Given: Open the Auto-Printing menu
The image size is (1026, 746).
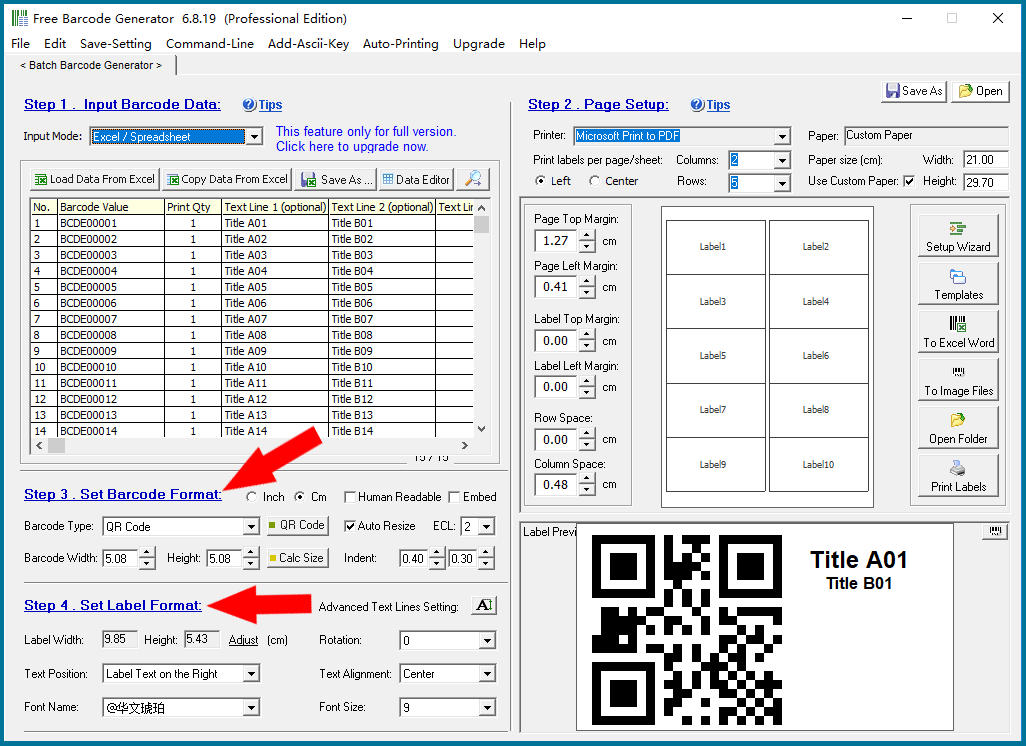Looking at the screenshot, I should [400, 44].
